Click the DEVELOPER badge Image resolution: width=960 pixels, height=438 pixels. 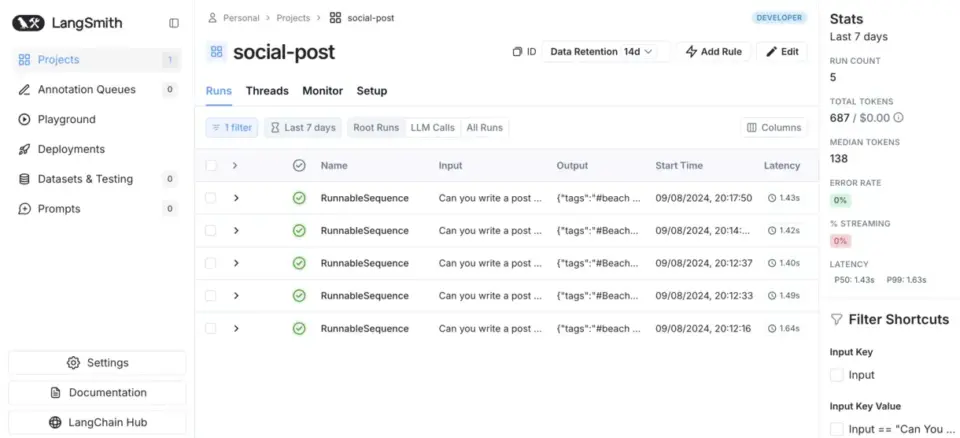(x=779, y=18)
